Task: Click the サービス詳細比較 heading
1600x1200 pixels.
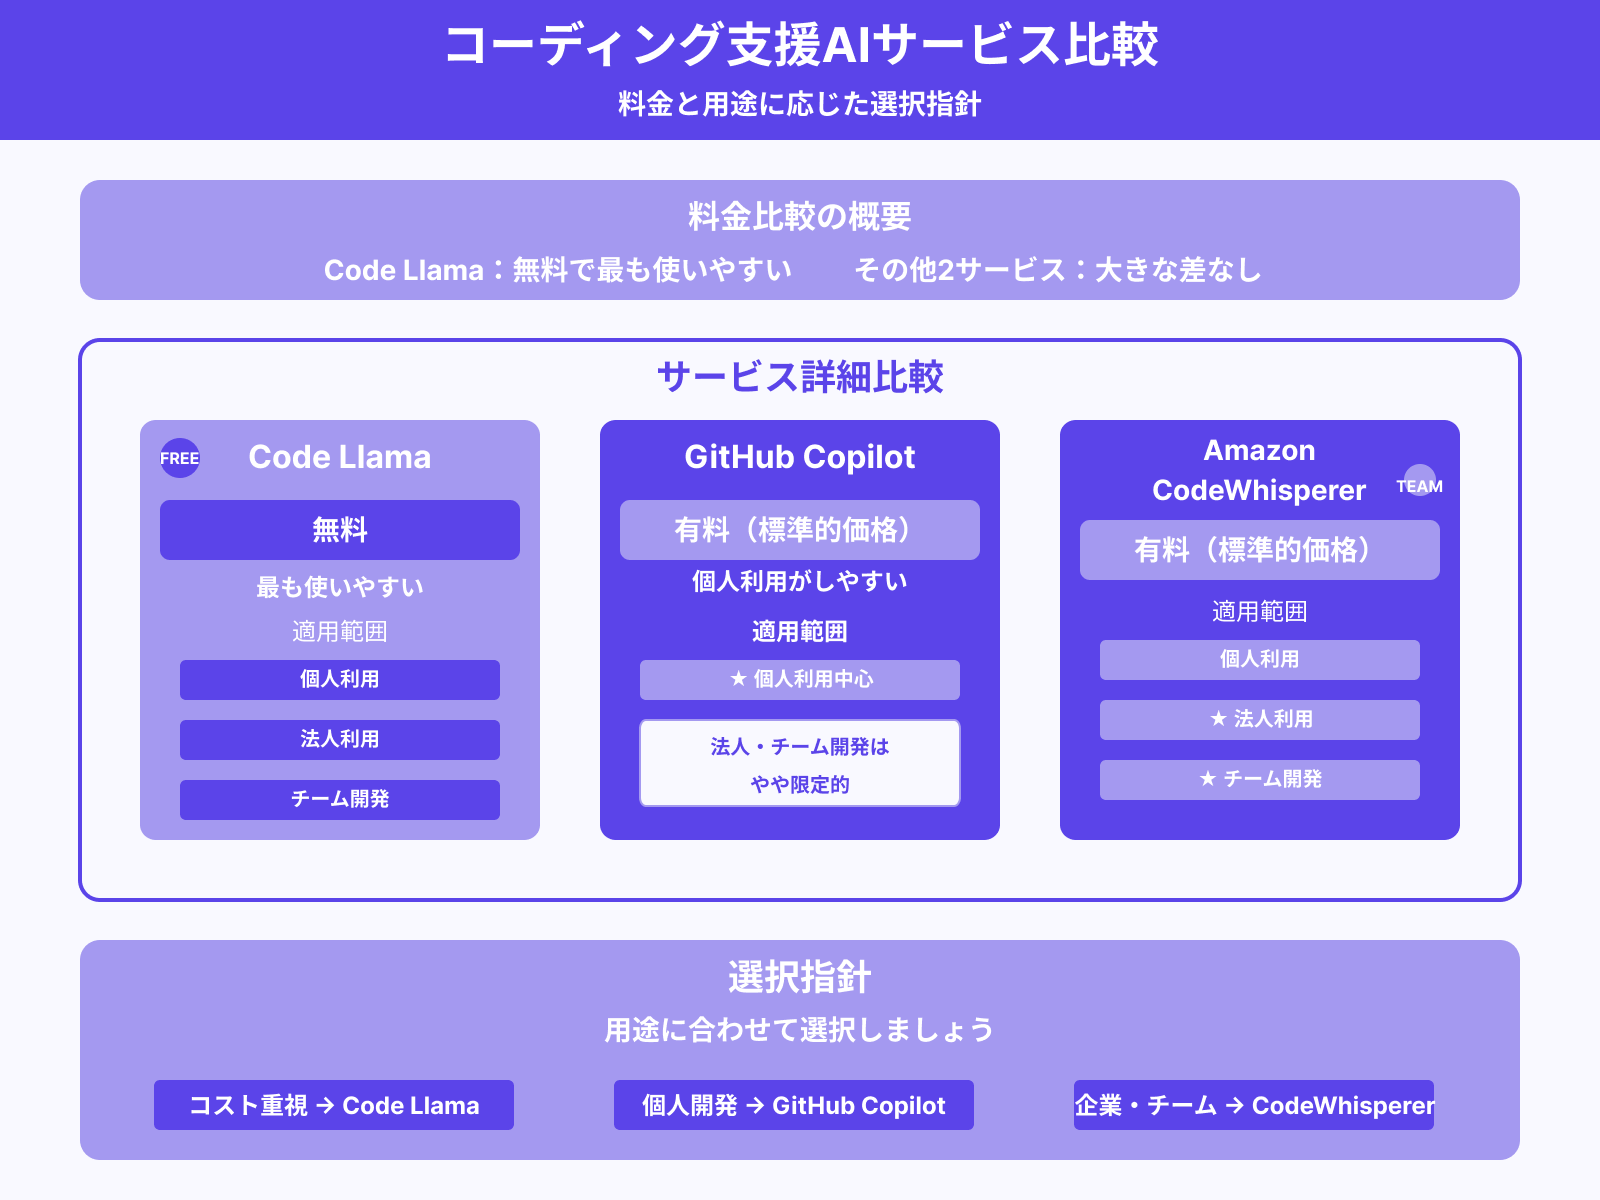Action: 800,377
